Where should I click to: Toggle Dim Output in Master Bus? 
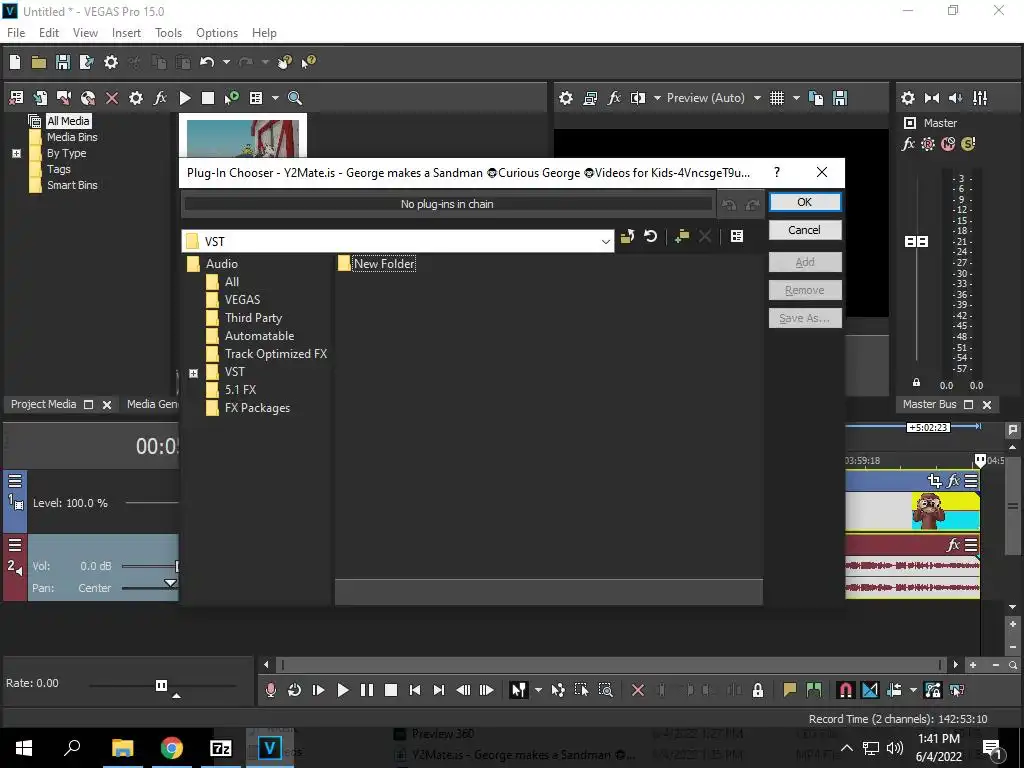click(955, 98)
